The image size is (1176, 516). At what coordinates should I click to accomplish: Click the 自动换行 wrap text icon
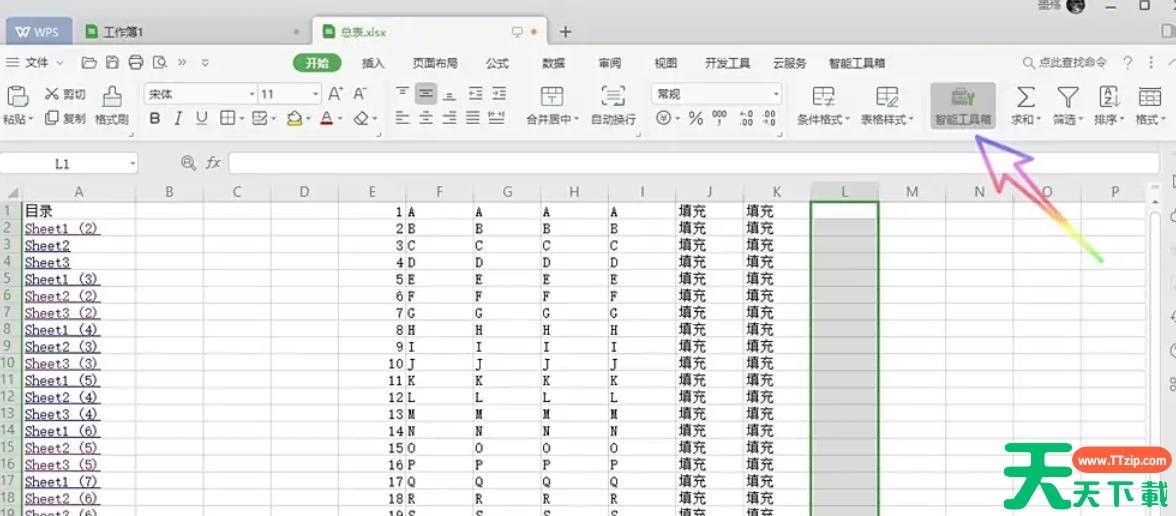tap(613, 97)
